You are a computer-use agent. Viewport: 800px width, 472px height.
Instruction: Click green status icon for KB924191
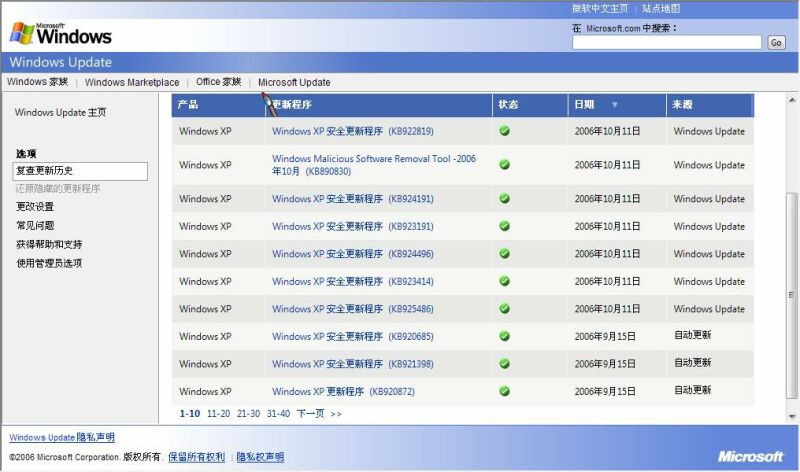[505, 198]
